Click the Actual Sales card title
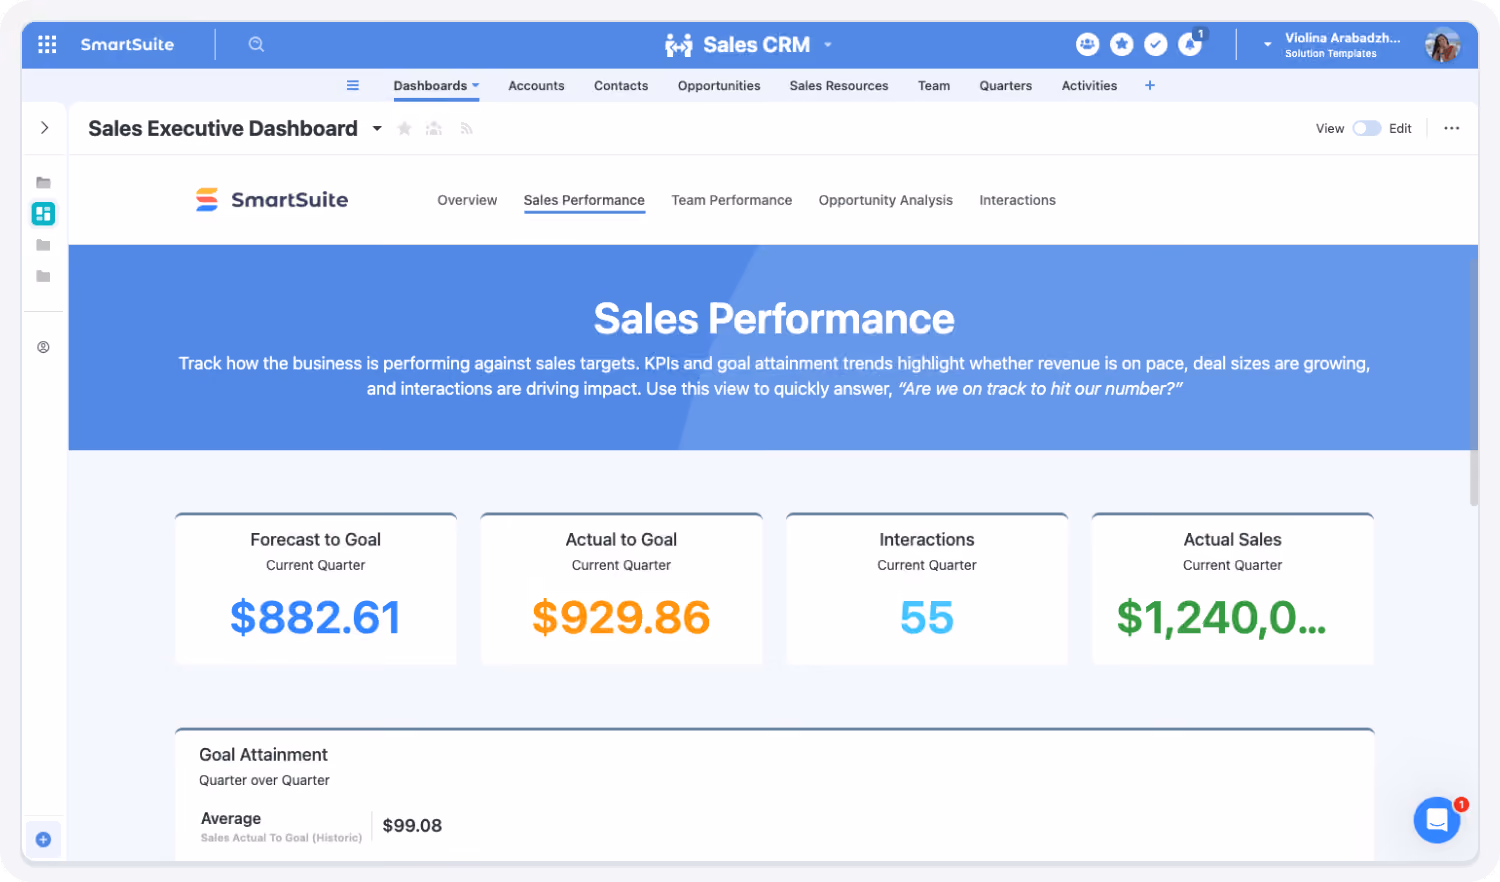This screenshot has height=882, width=1500. tap(1232, 540)
